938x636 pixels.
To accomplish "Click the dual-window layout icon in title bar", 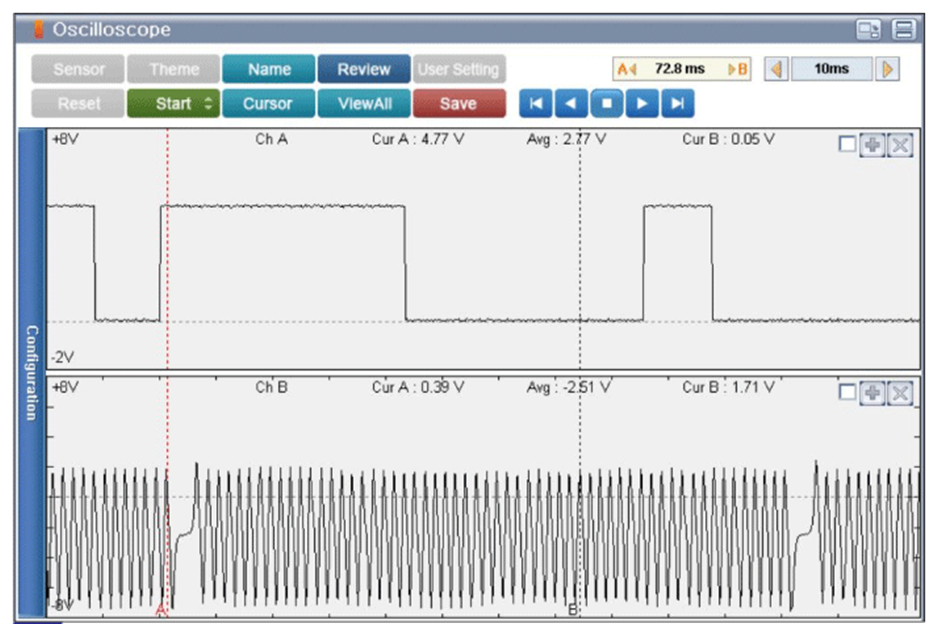I will pos(868,30).
